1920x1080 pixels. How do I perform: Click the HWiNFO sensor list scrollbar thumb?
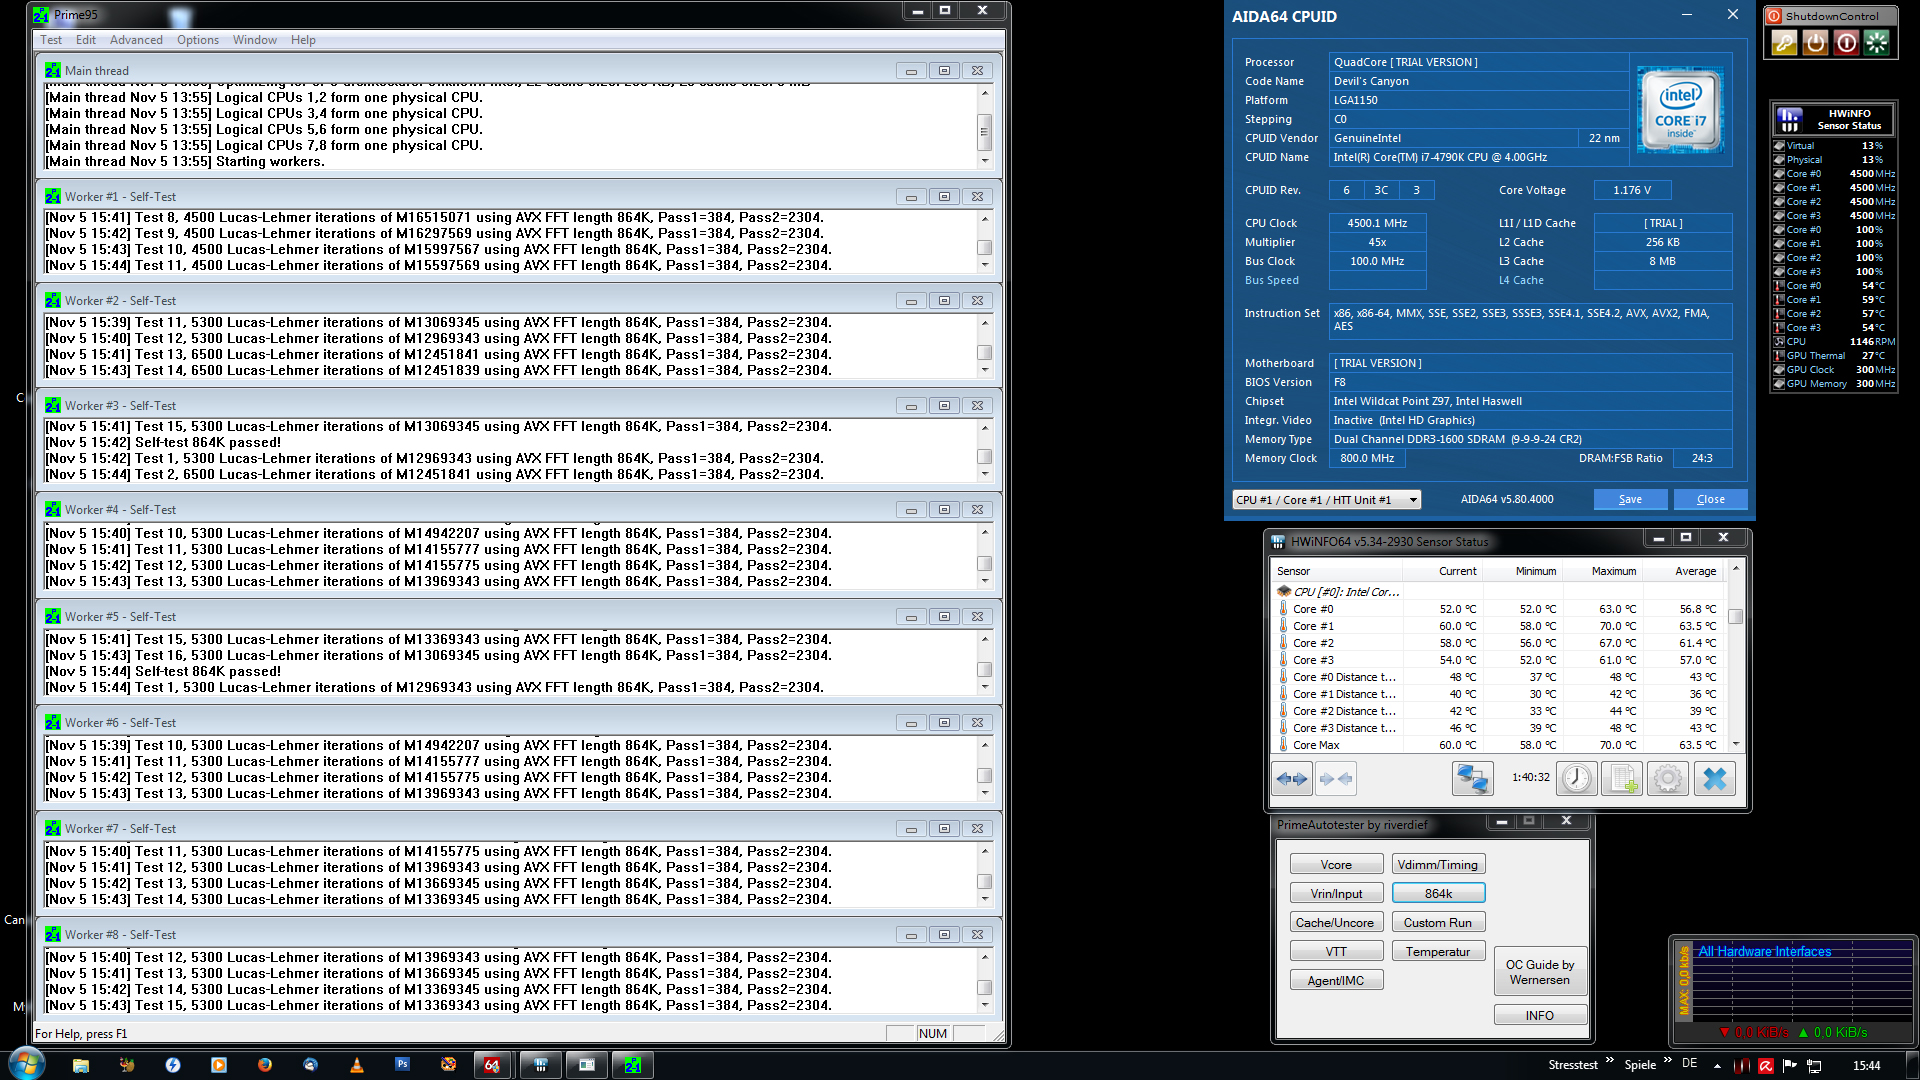coord(1736,617)
